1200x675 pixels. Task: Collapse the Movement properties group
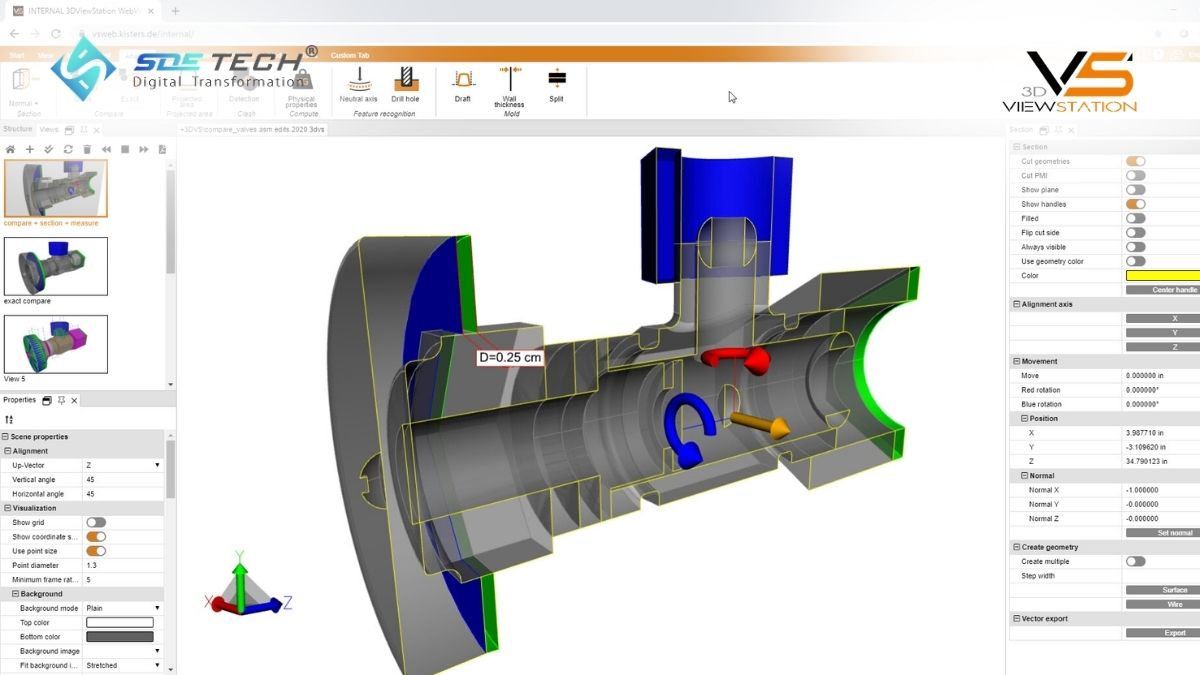pos(1015,361)
